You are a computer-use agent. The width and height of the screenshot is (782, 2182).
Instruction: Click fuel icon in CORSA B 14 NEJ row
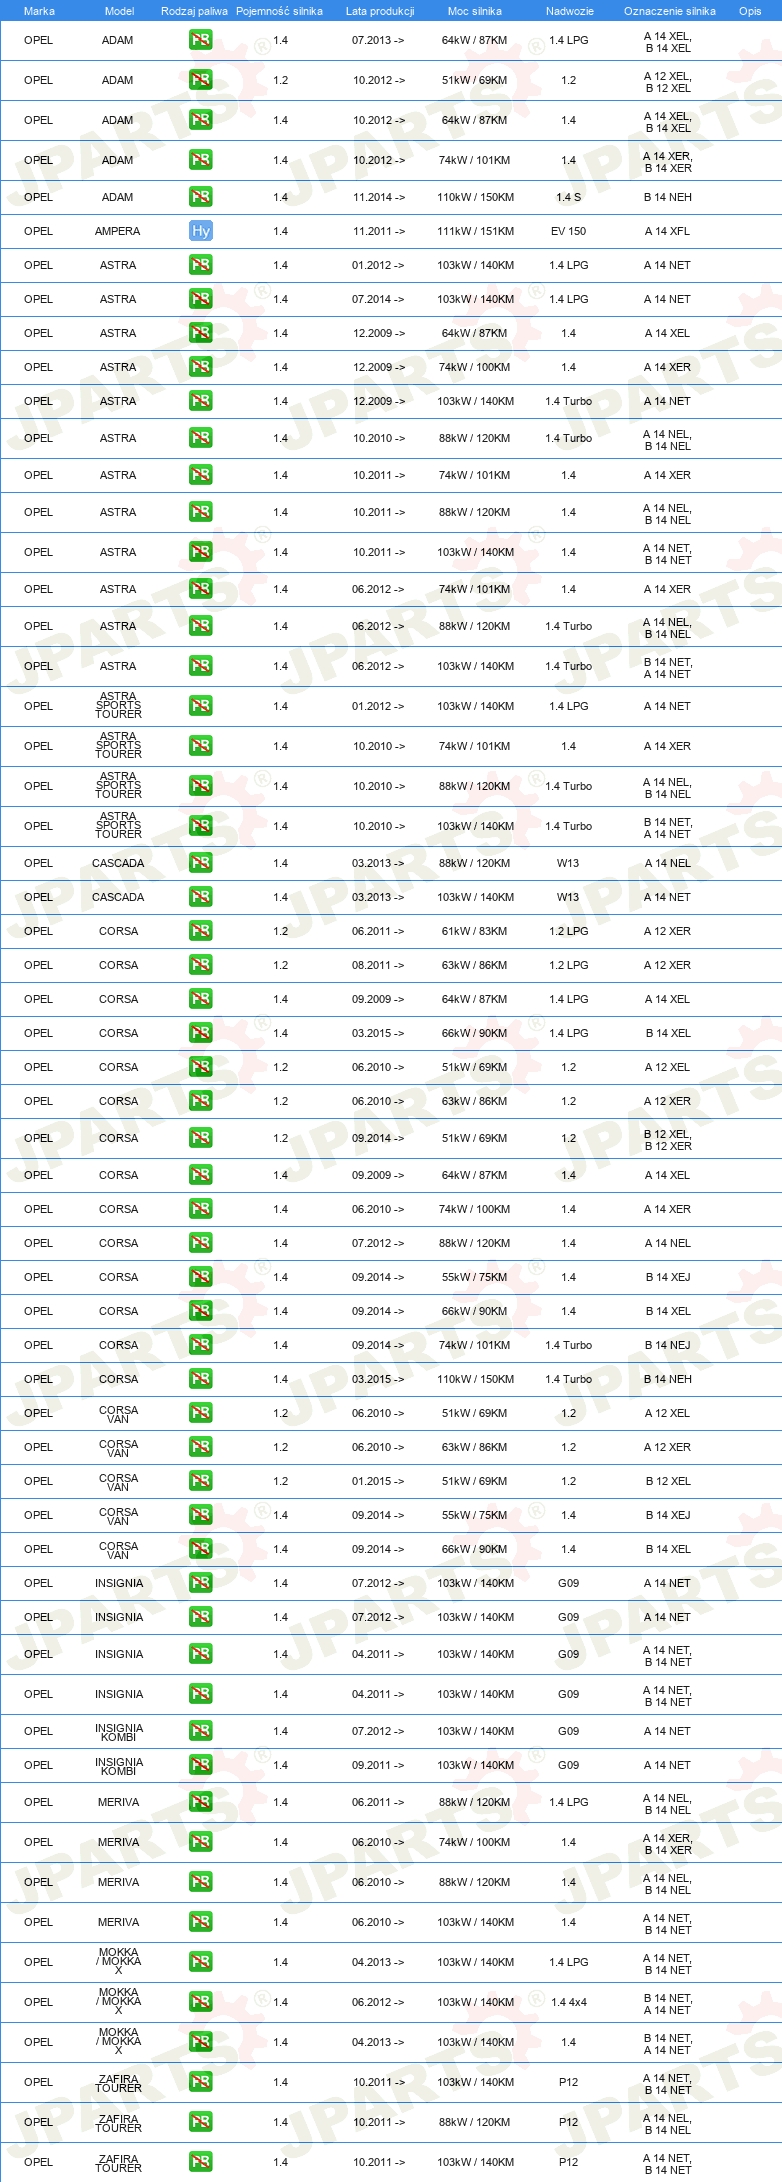click(200, 1345)
